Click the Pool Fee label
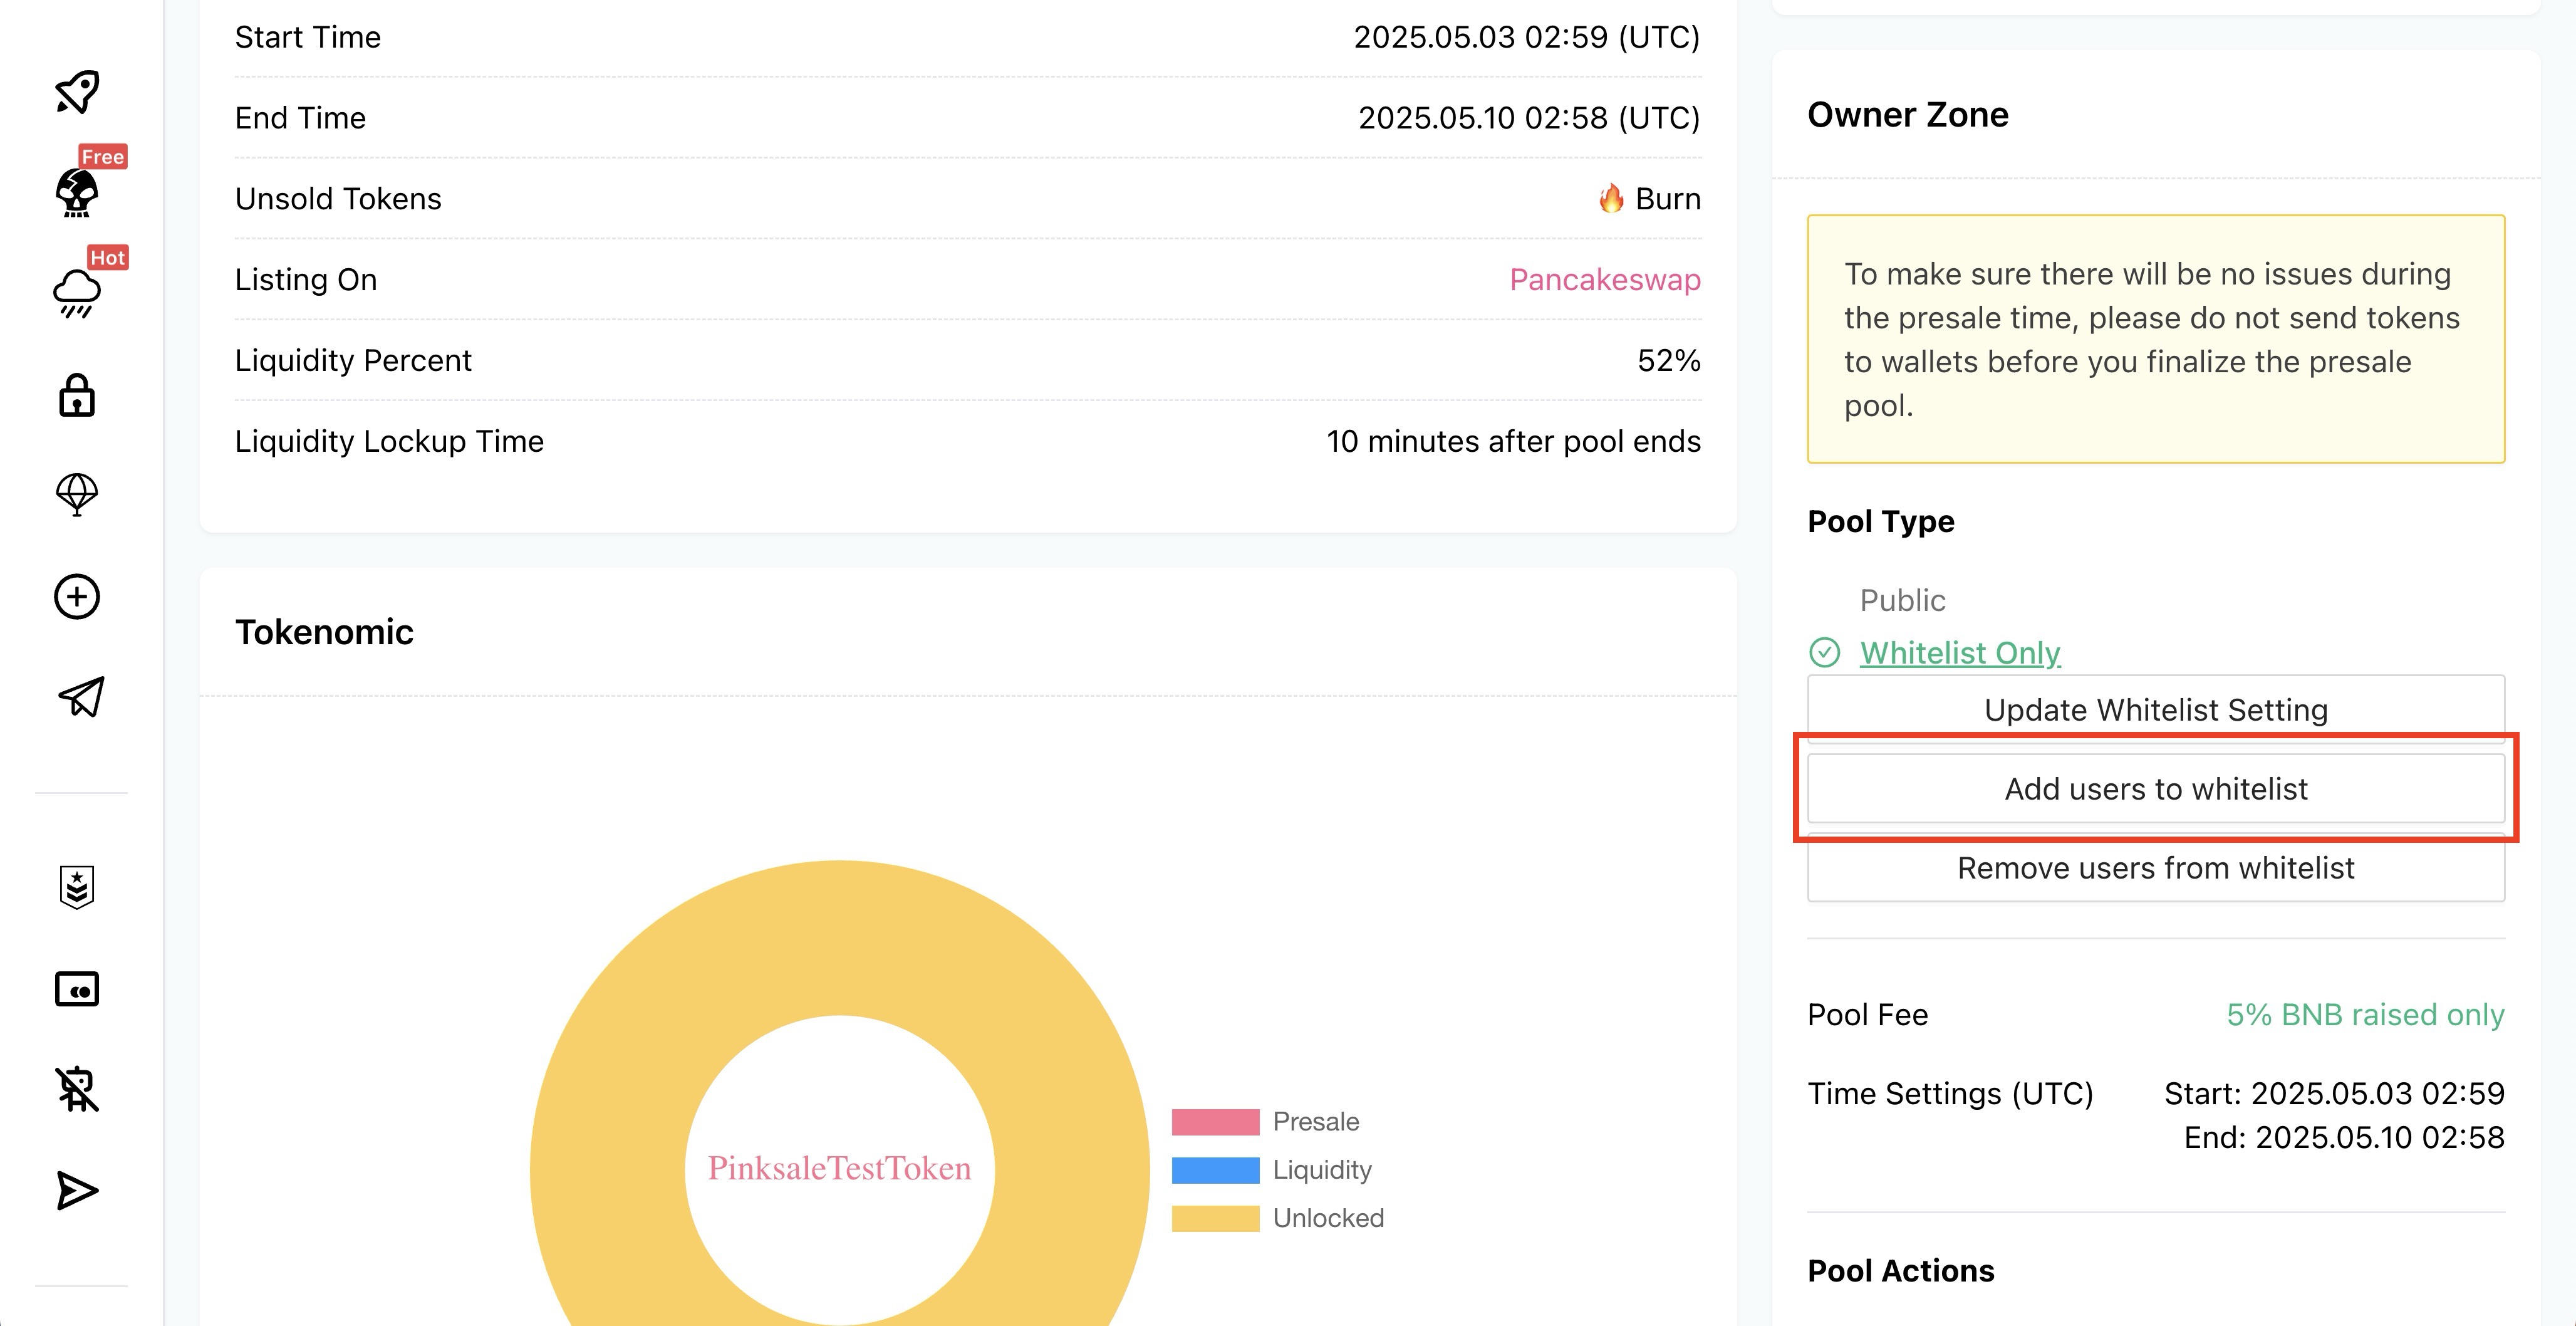This screenshot has width=2576, height=1326. (x=1867, y=1014)
